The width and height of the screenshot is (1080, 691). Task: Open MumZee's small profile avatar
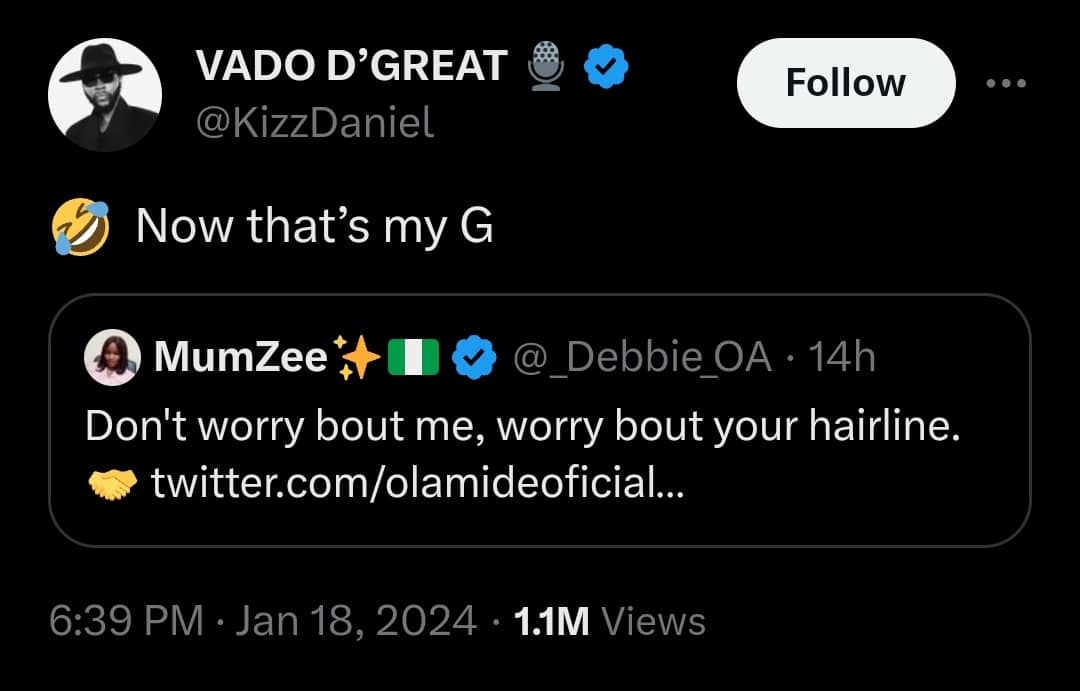coord(113,357)
